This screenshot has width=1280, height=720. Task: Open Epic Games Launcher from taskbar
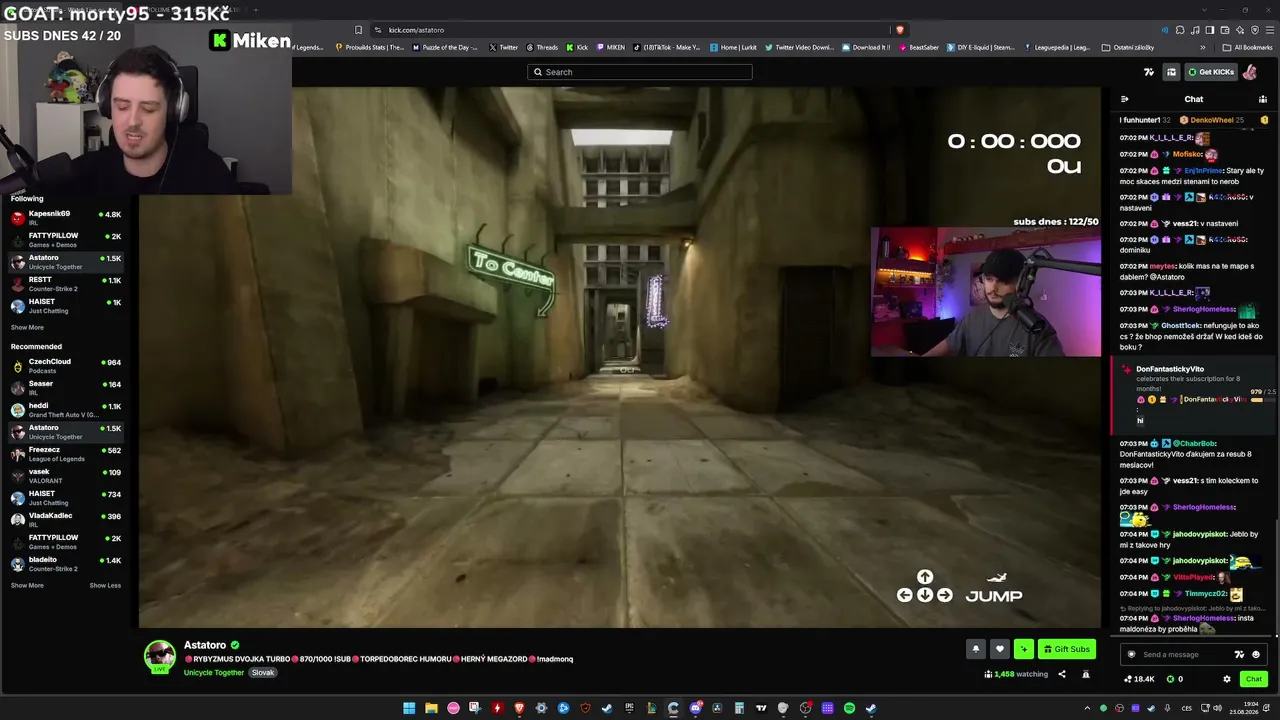[x=629, y=708]
